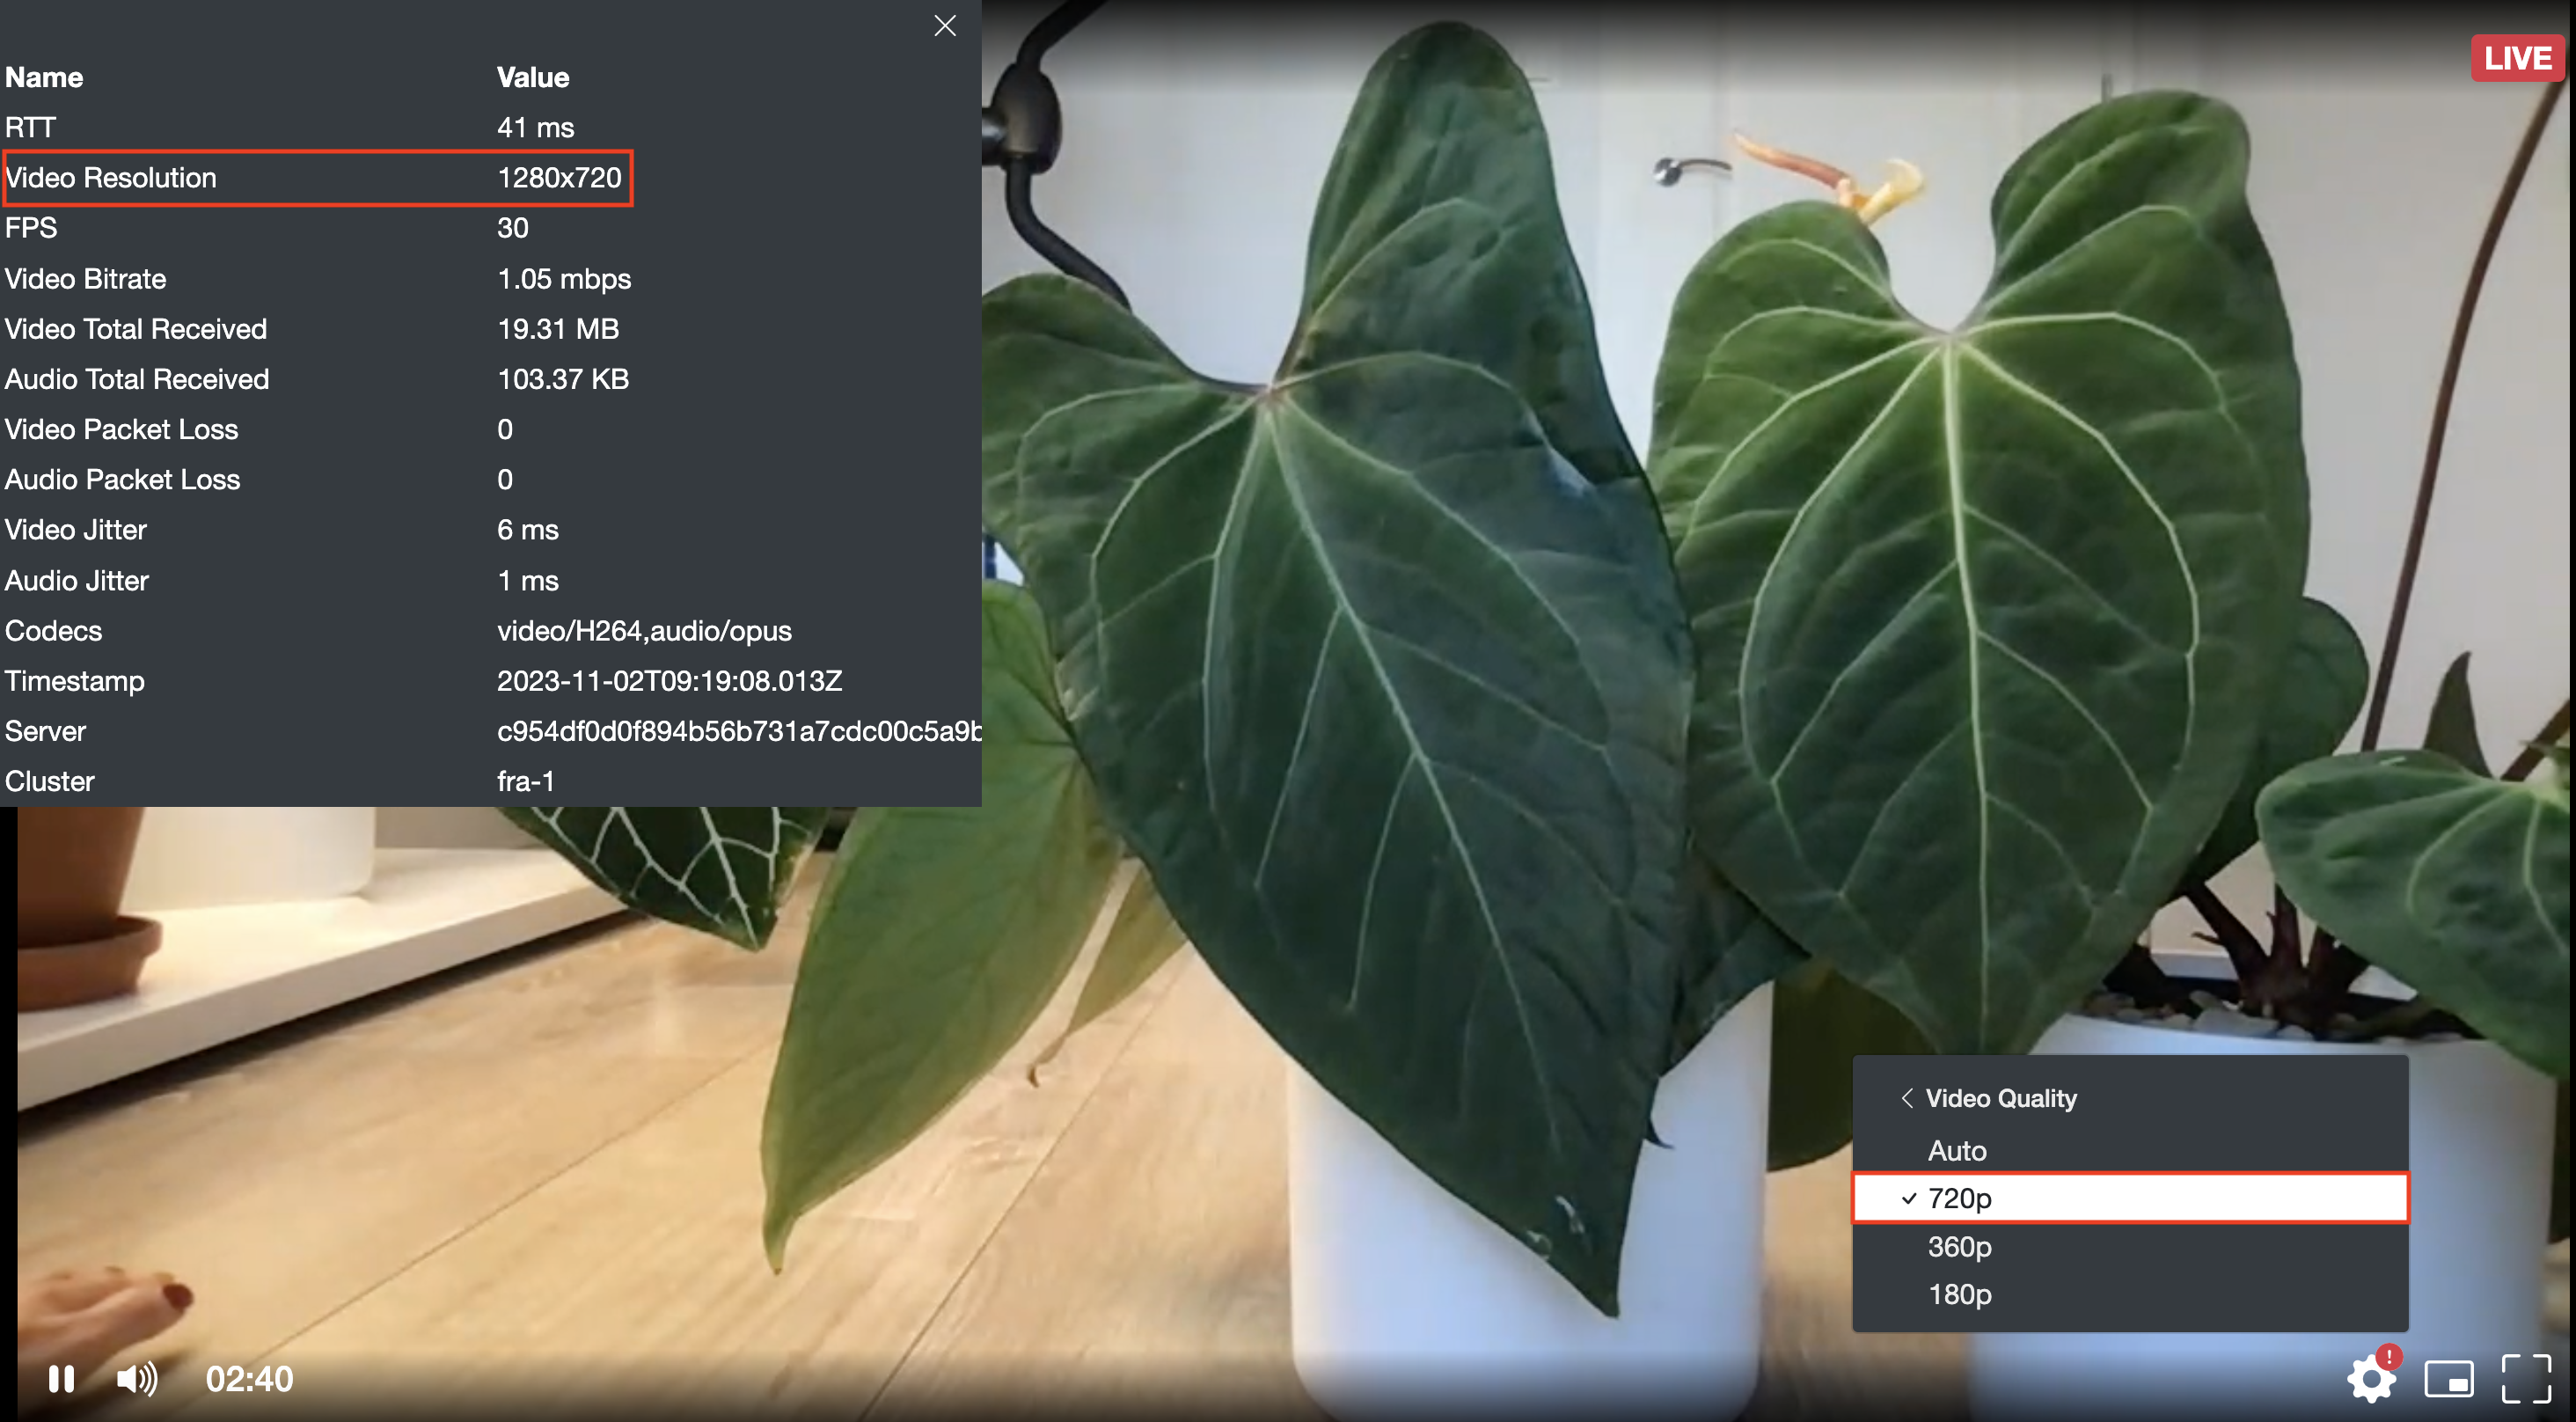Close the stats overlay panel
2576x1422 pixels.
[x=945, y=26]
